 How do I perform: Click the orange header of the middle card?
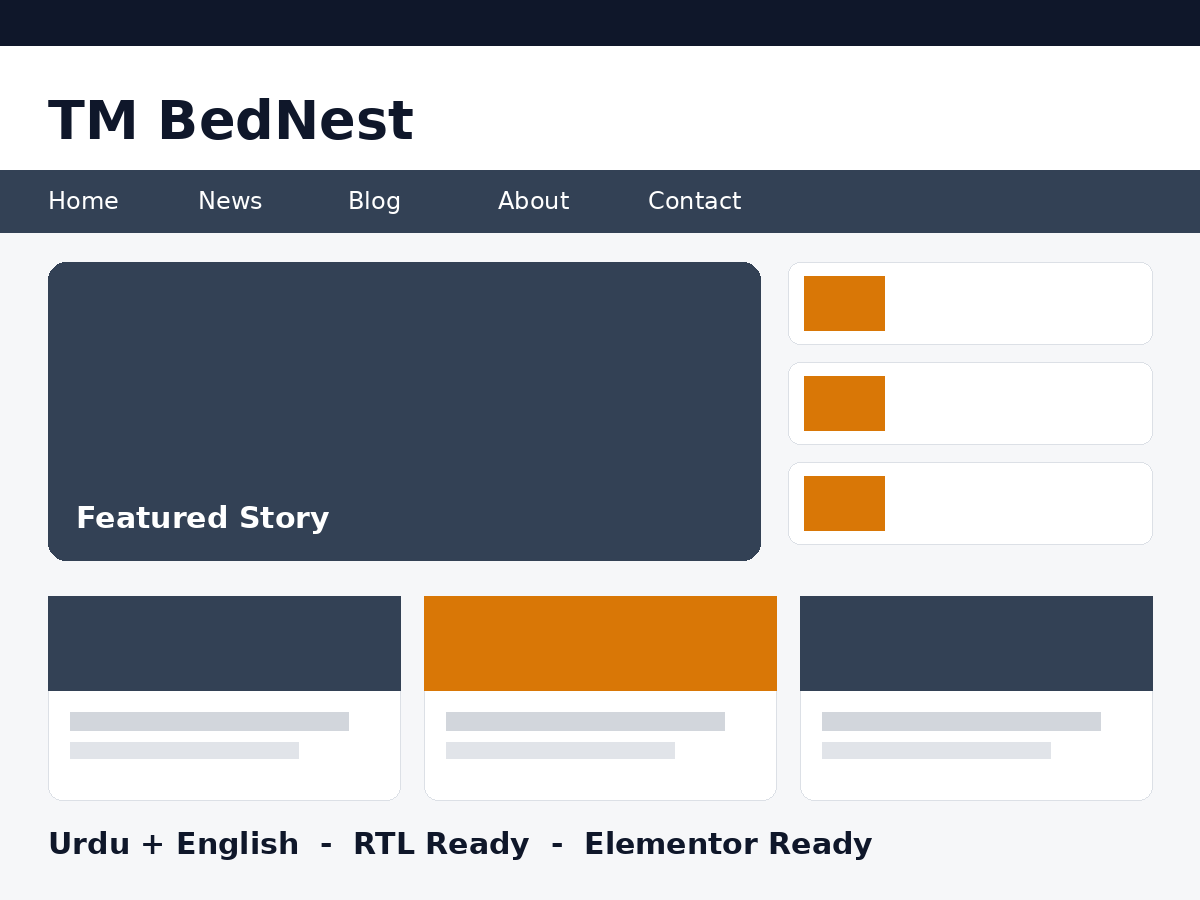pos(600,643)
